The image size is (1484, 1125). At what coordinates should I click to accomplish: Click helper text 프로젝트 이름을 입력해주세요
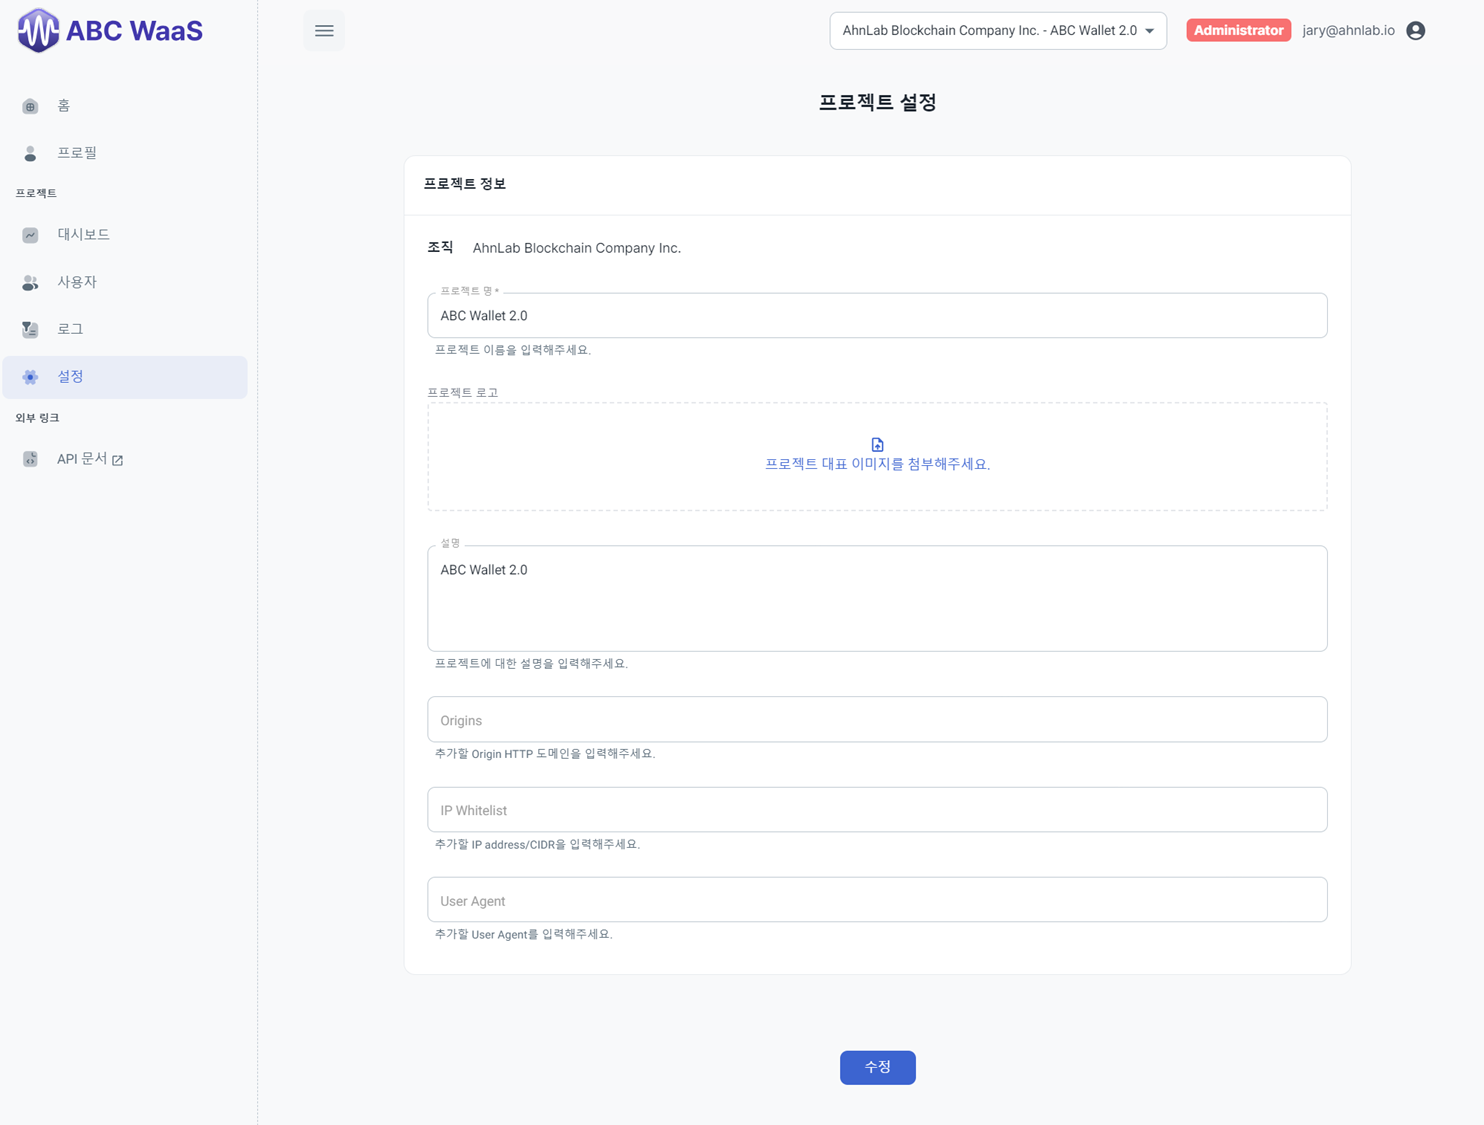[x=513, y=350]
